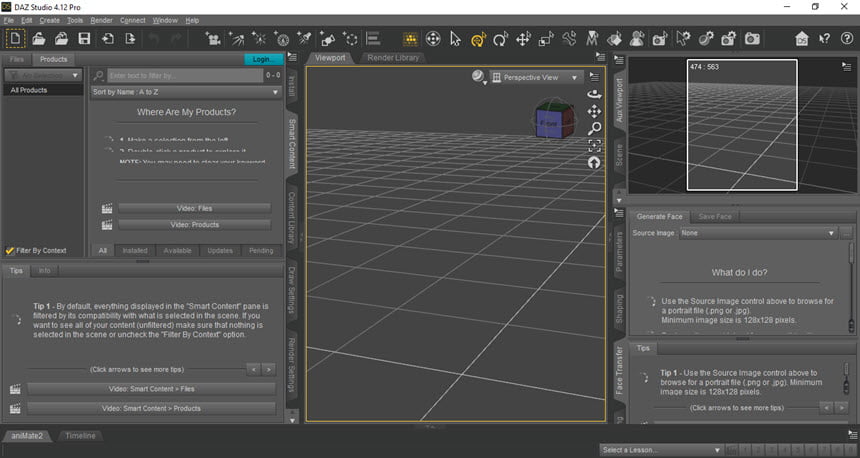Open the category filter dropdown
The image size is (860, 458).
(43, 75)
